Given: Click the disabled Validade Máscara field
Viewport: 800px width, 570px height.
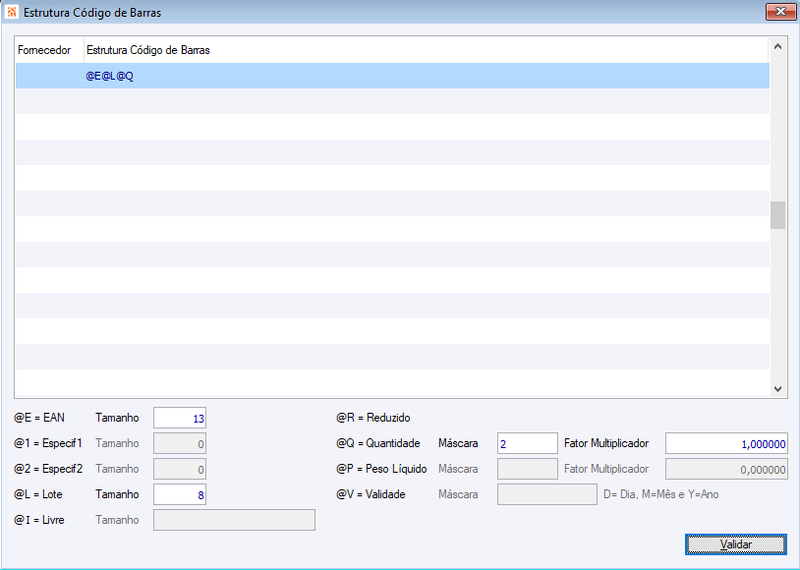Looking at the screenshot, I should 547,494.
